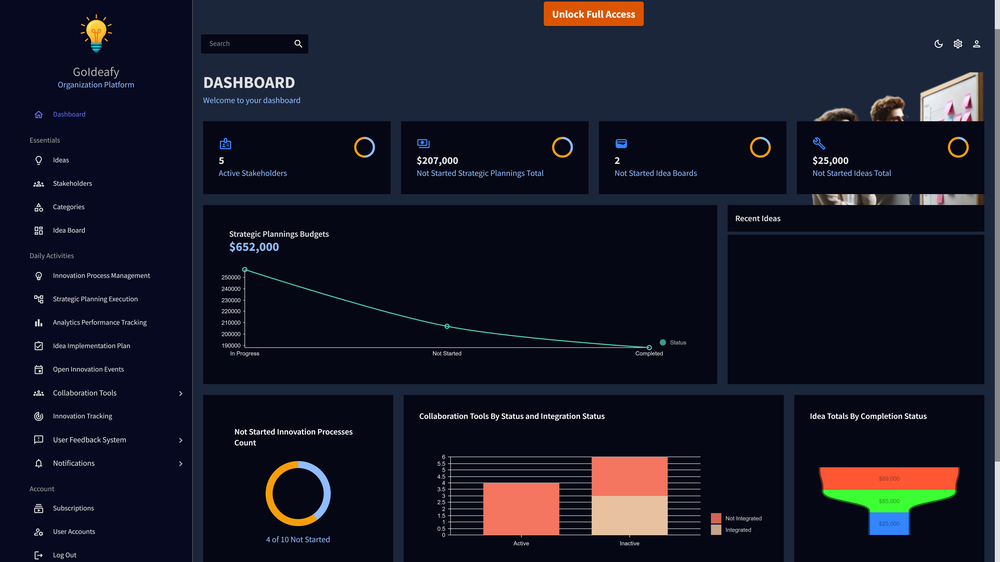This screenshot has width=1000, height=562.
Task: Expand the Collaboration Tools submenu
Action: [x=180, y=394]
